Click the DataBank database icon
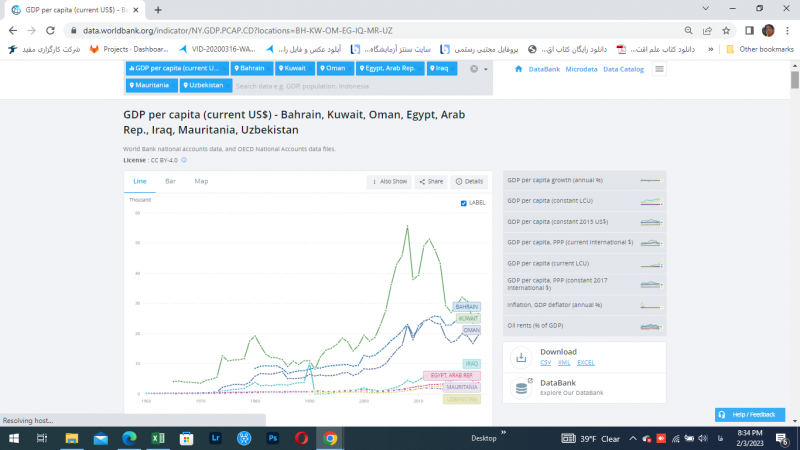The width and height of the screenshot is (800, 450). [x=521, y=388]
